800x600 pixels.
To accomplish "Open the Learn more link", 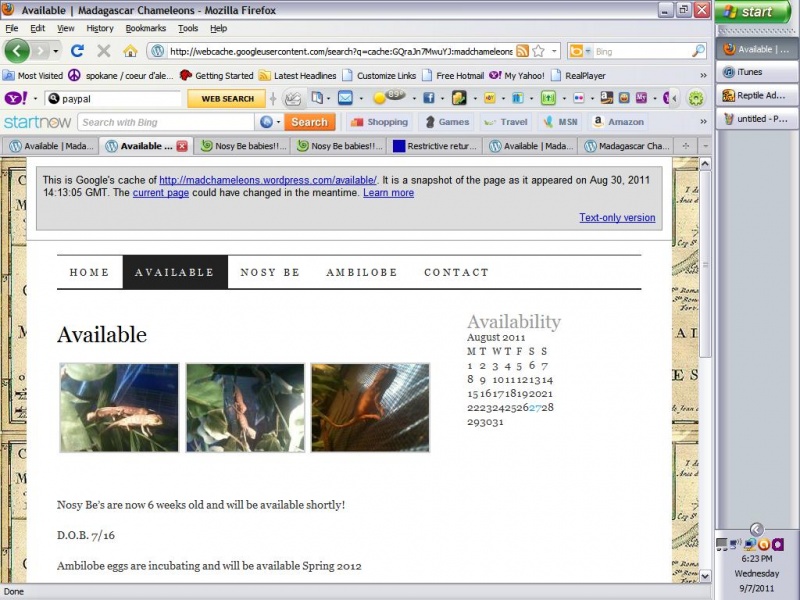I will (388, 193).
